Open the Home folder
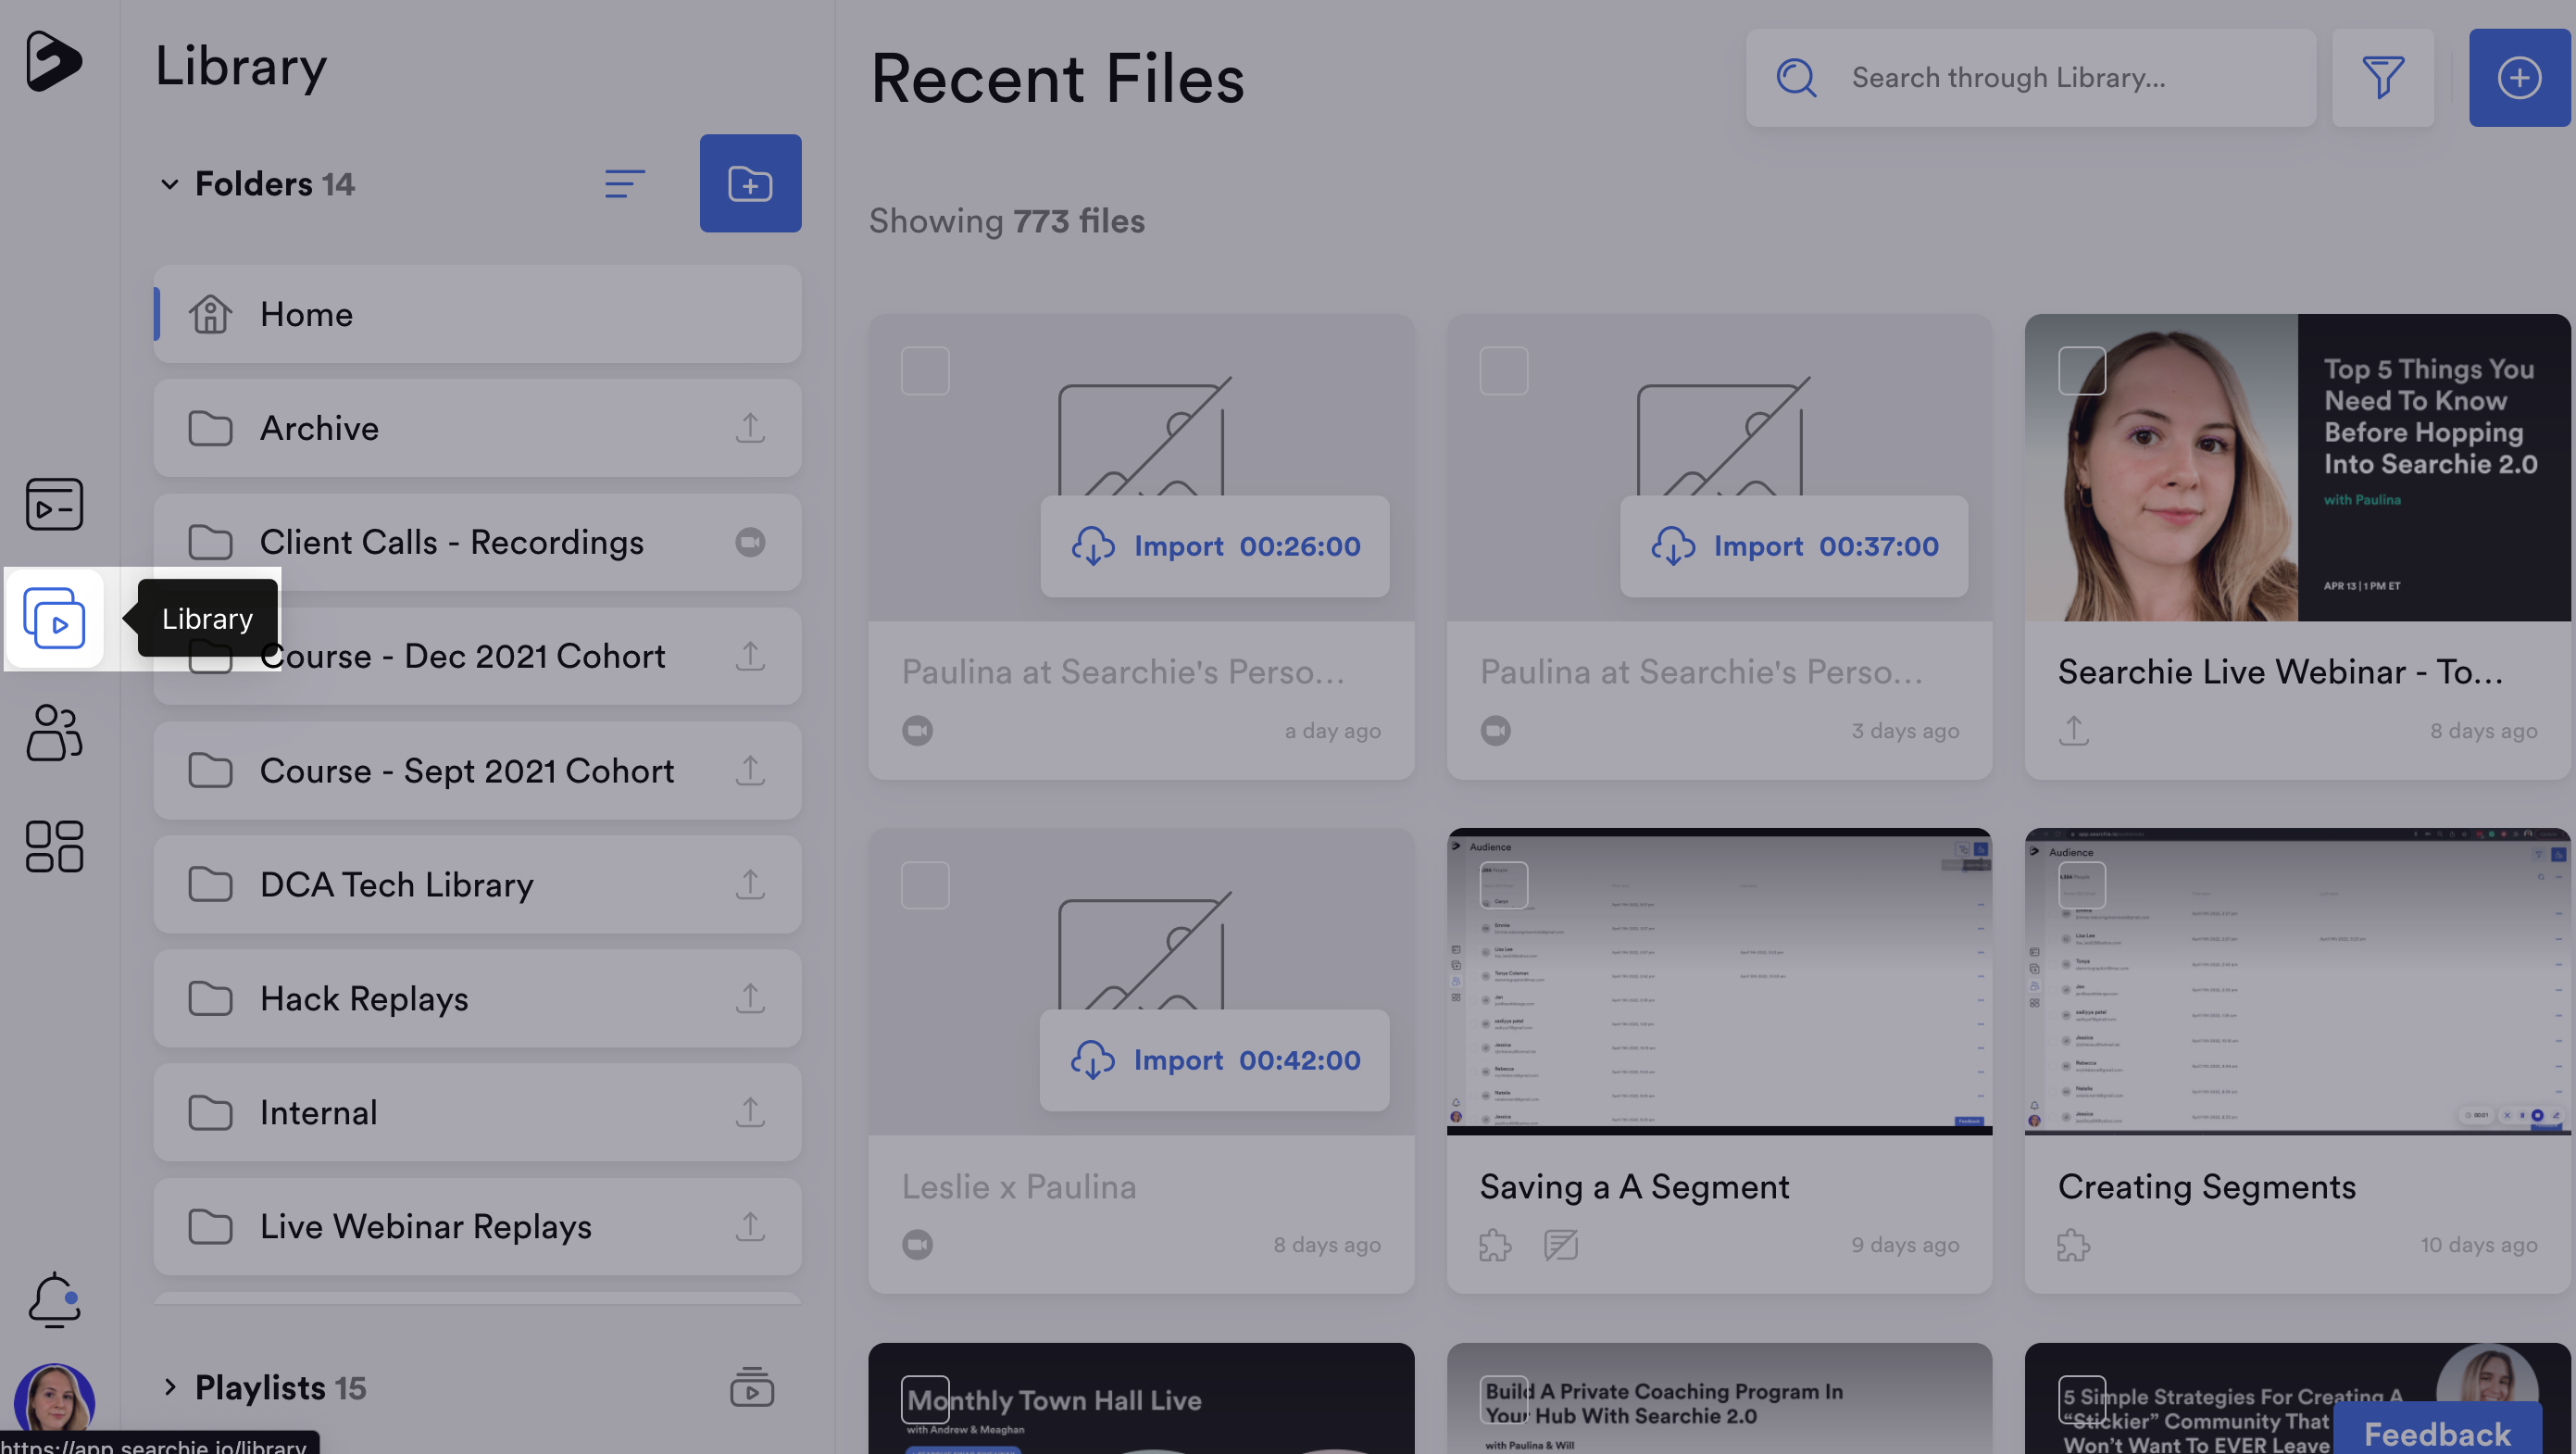The image size is (2576, 1454). point(477,314)
